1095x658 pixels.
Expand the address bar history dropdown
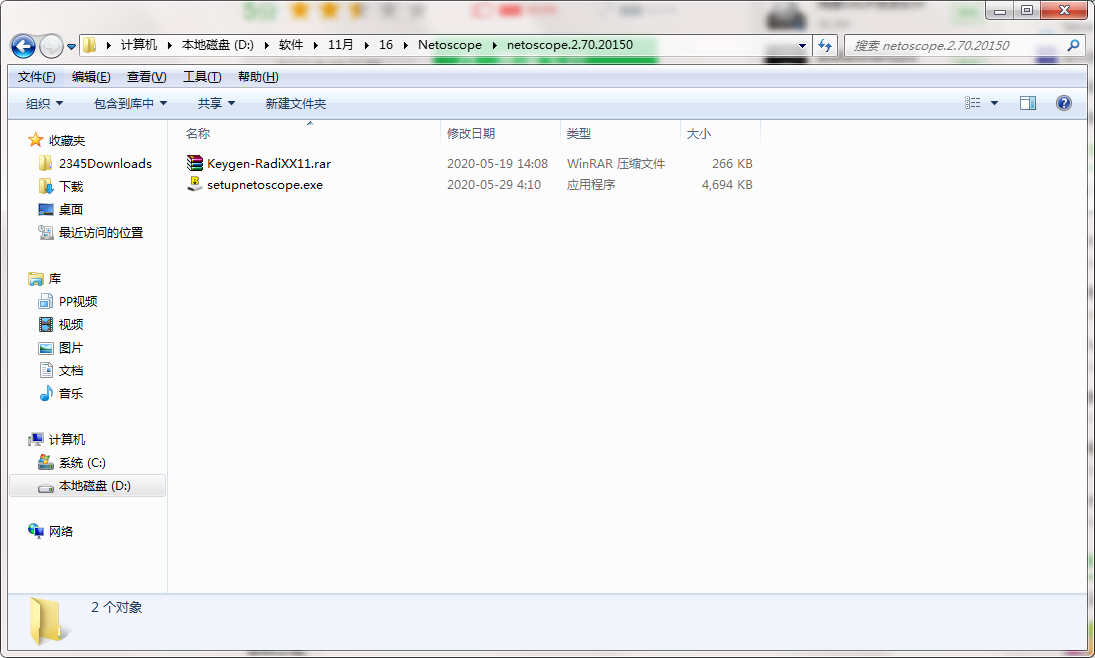(x=802, y=45)
